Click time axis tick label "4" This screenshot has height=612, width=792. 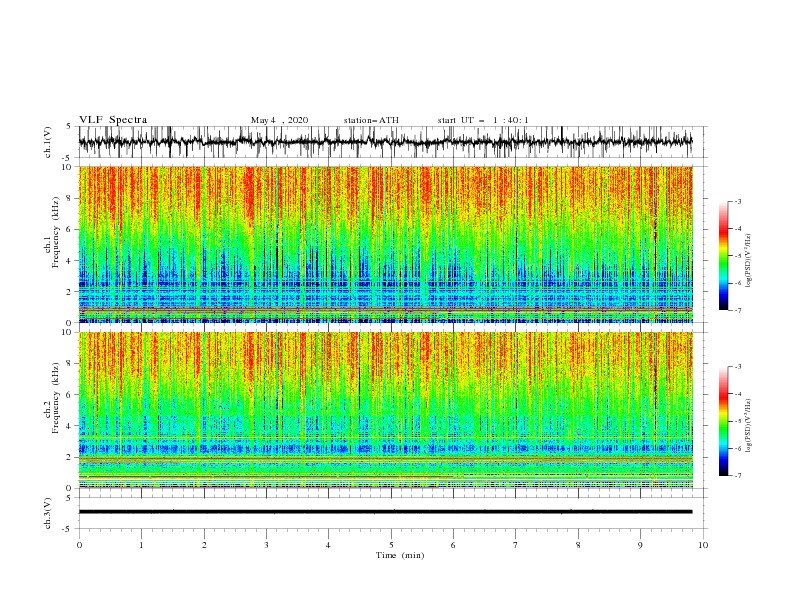(328, 545)
